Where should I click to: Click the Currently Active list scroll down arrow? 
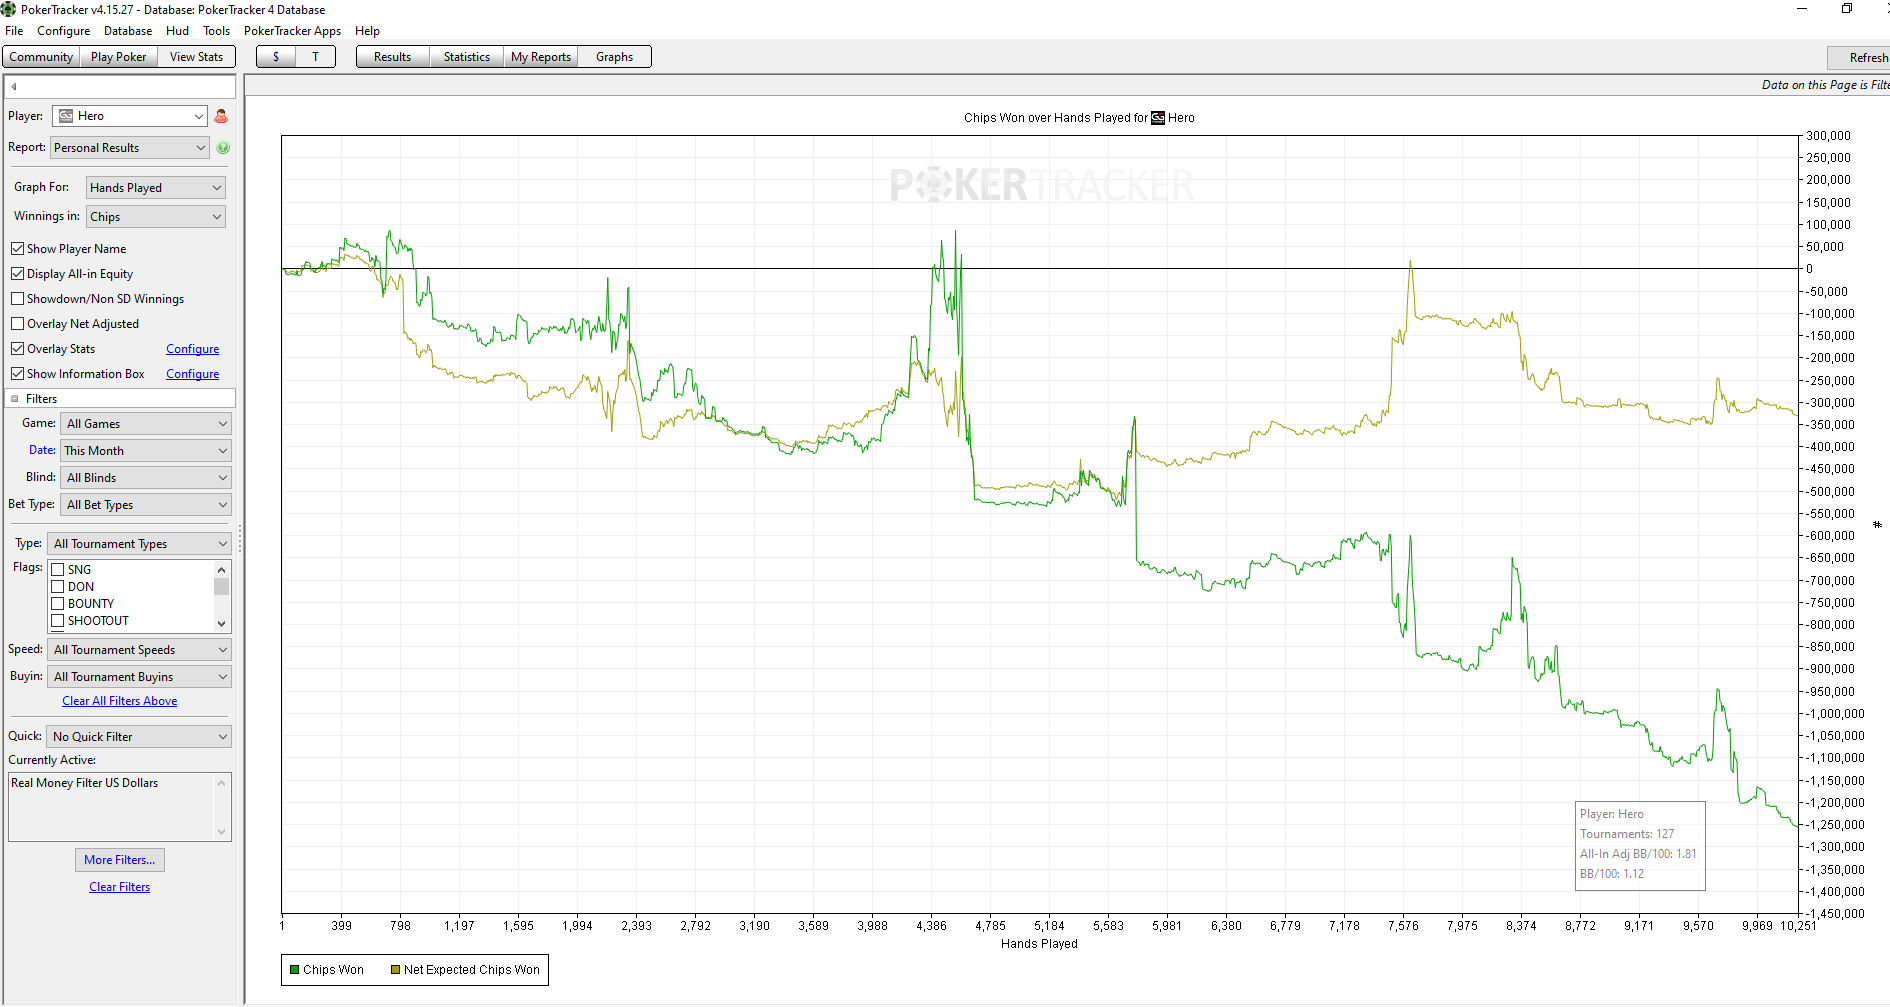click(x=222, y=832)
